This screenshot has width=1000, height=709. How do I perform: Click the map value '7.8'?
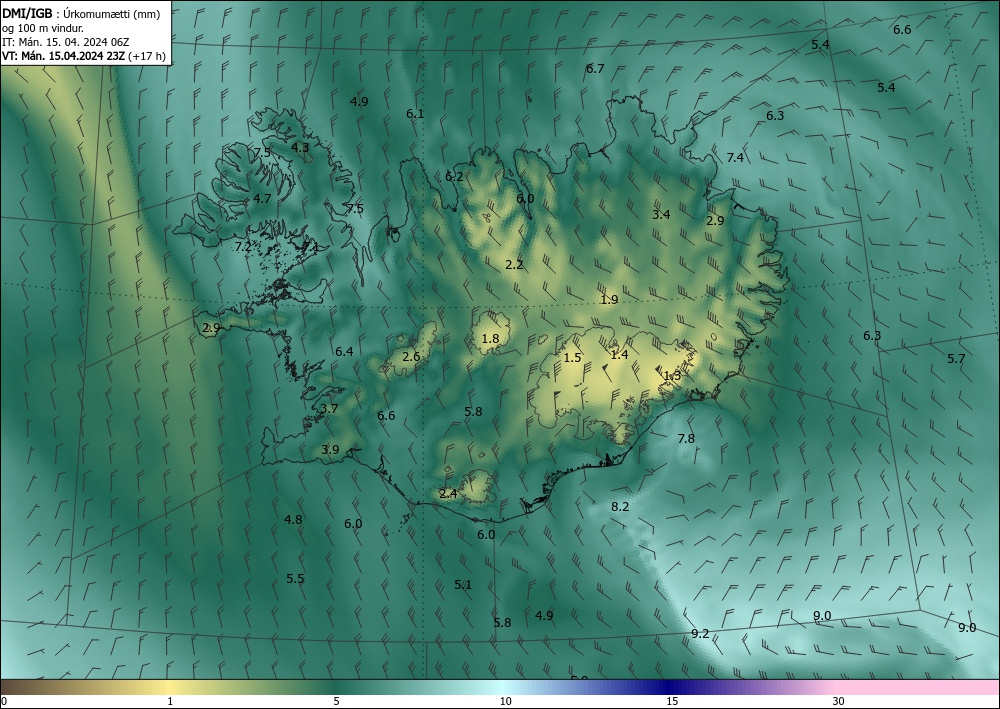[x=686, y=438]
